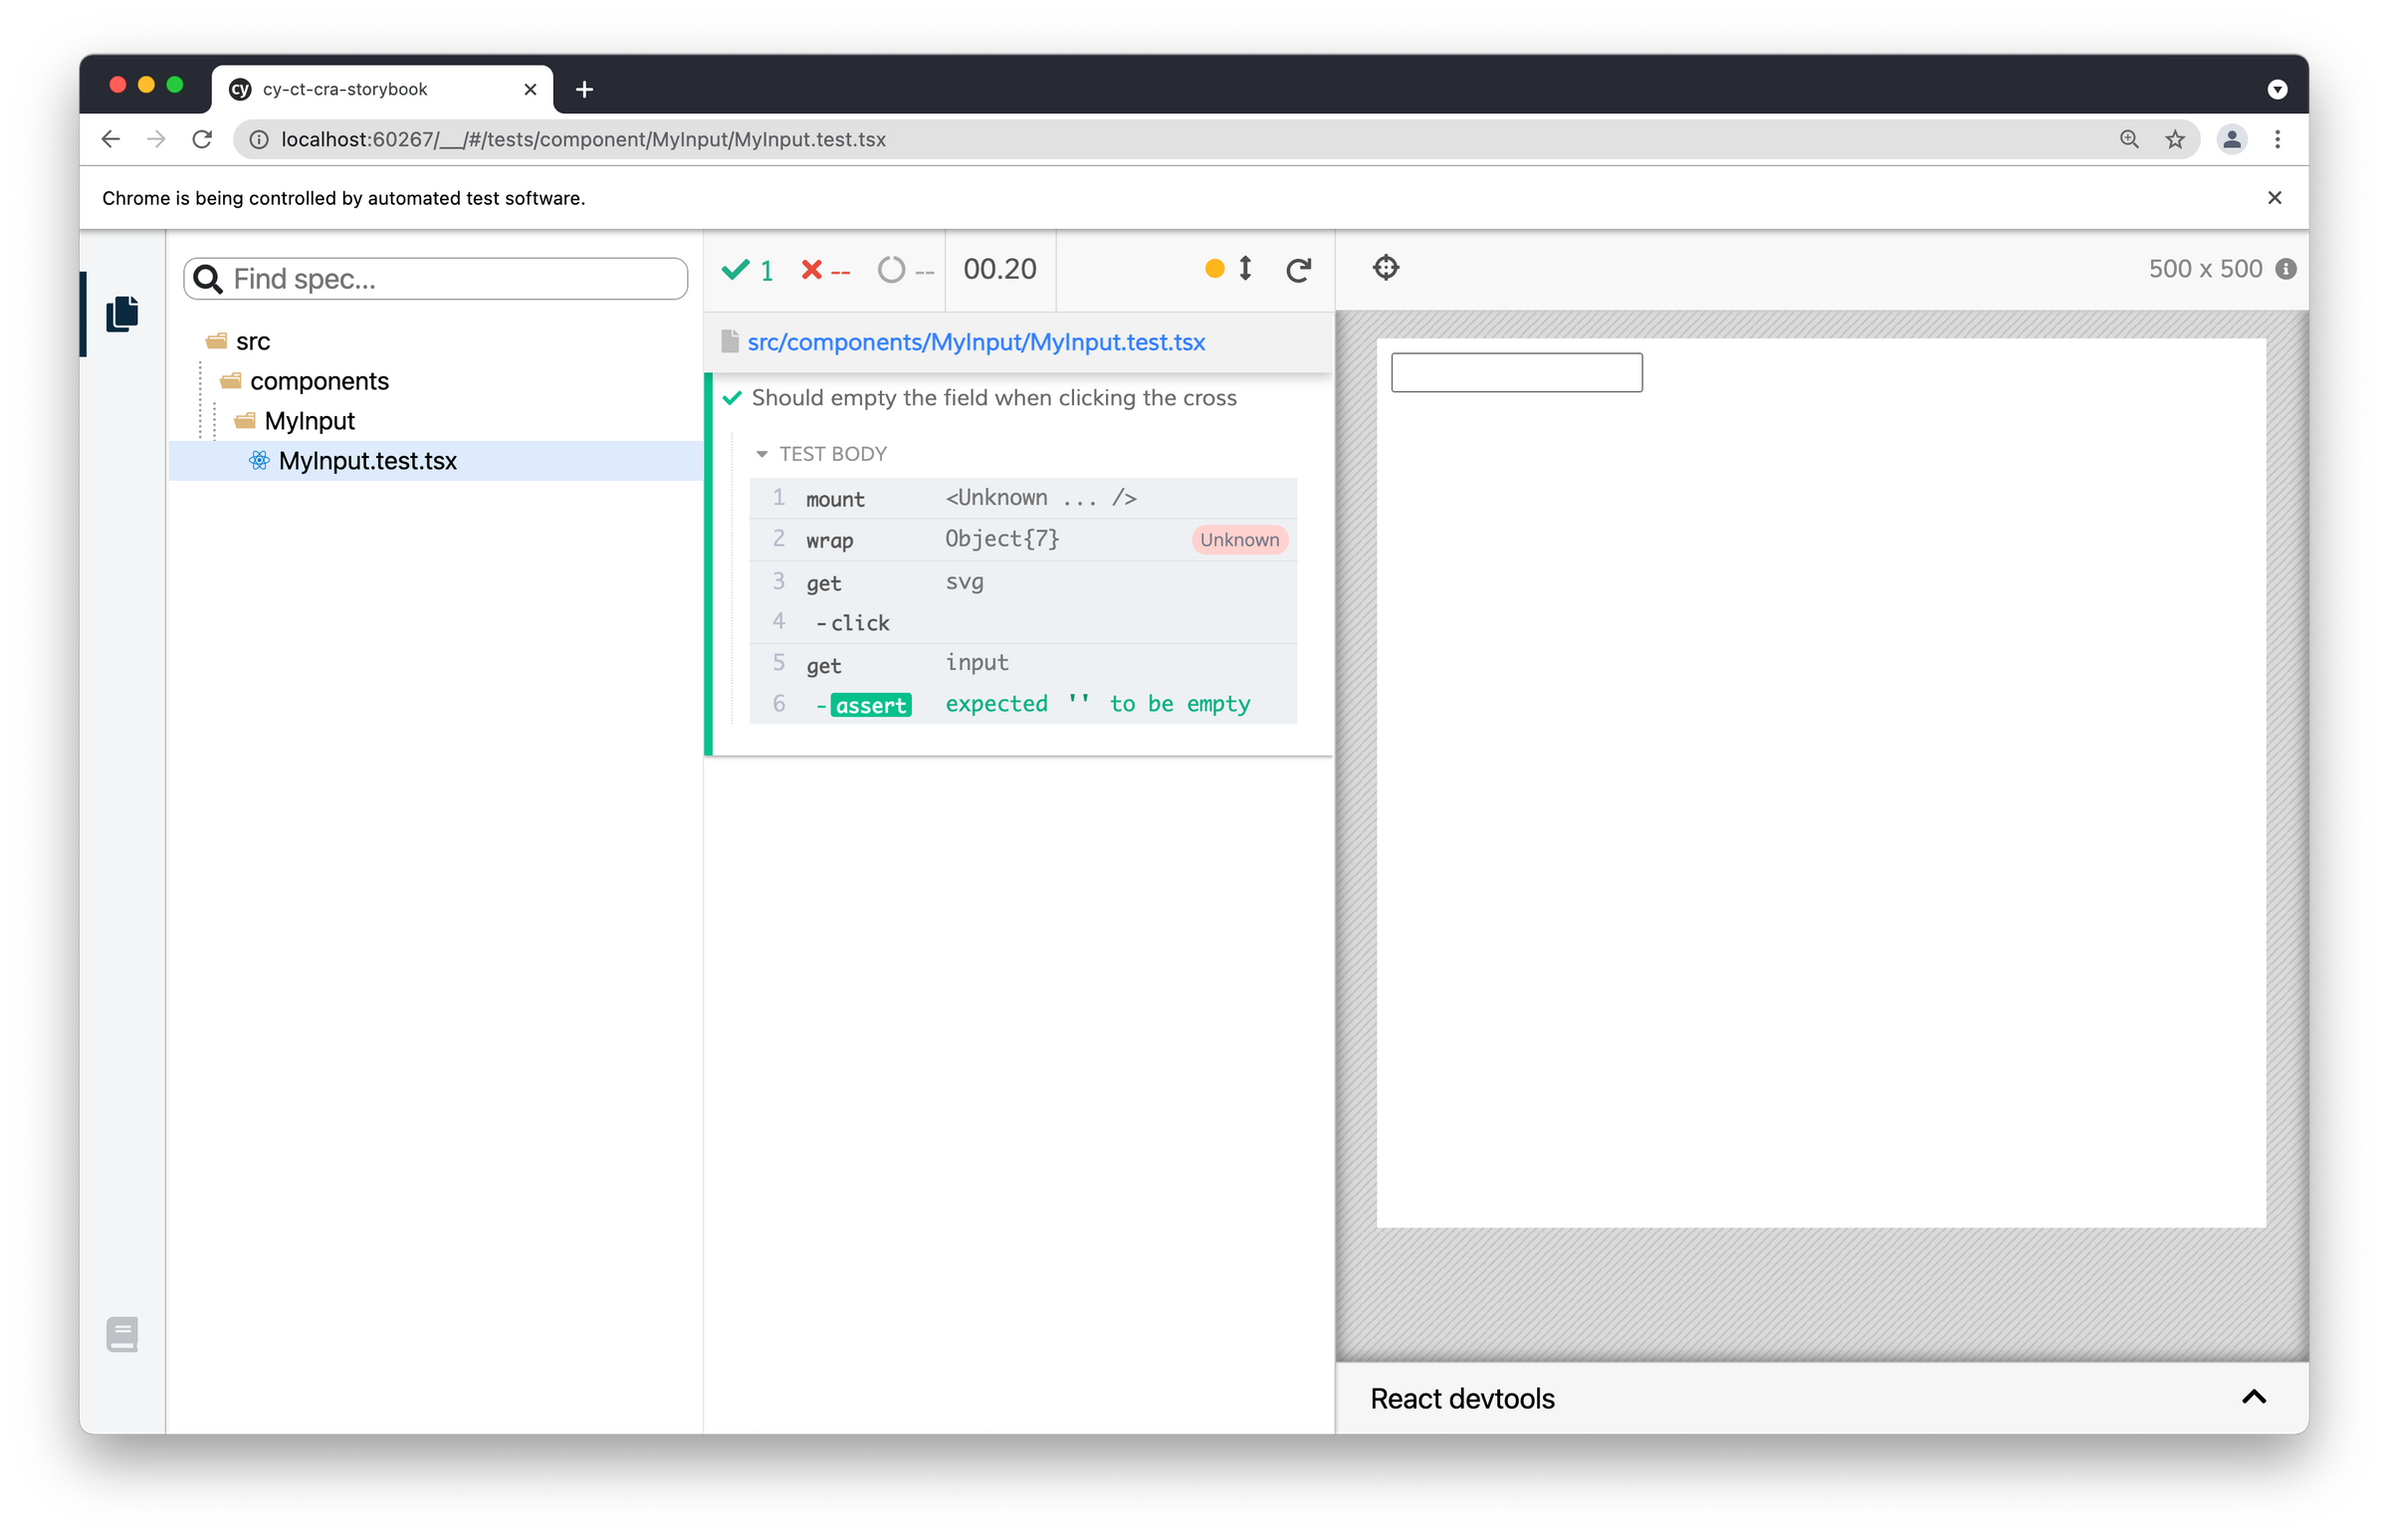Click the rerun tests reload icon
The width and height of the screenshot is (2389, 1540).
(x=1298, y=270)
